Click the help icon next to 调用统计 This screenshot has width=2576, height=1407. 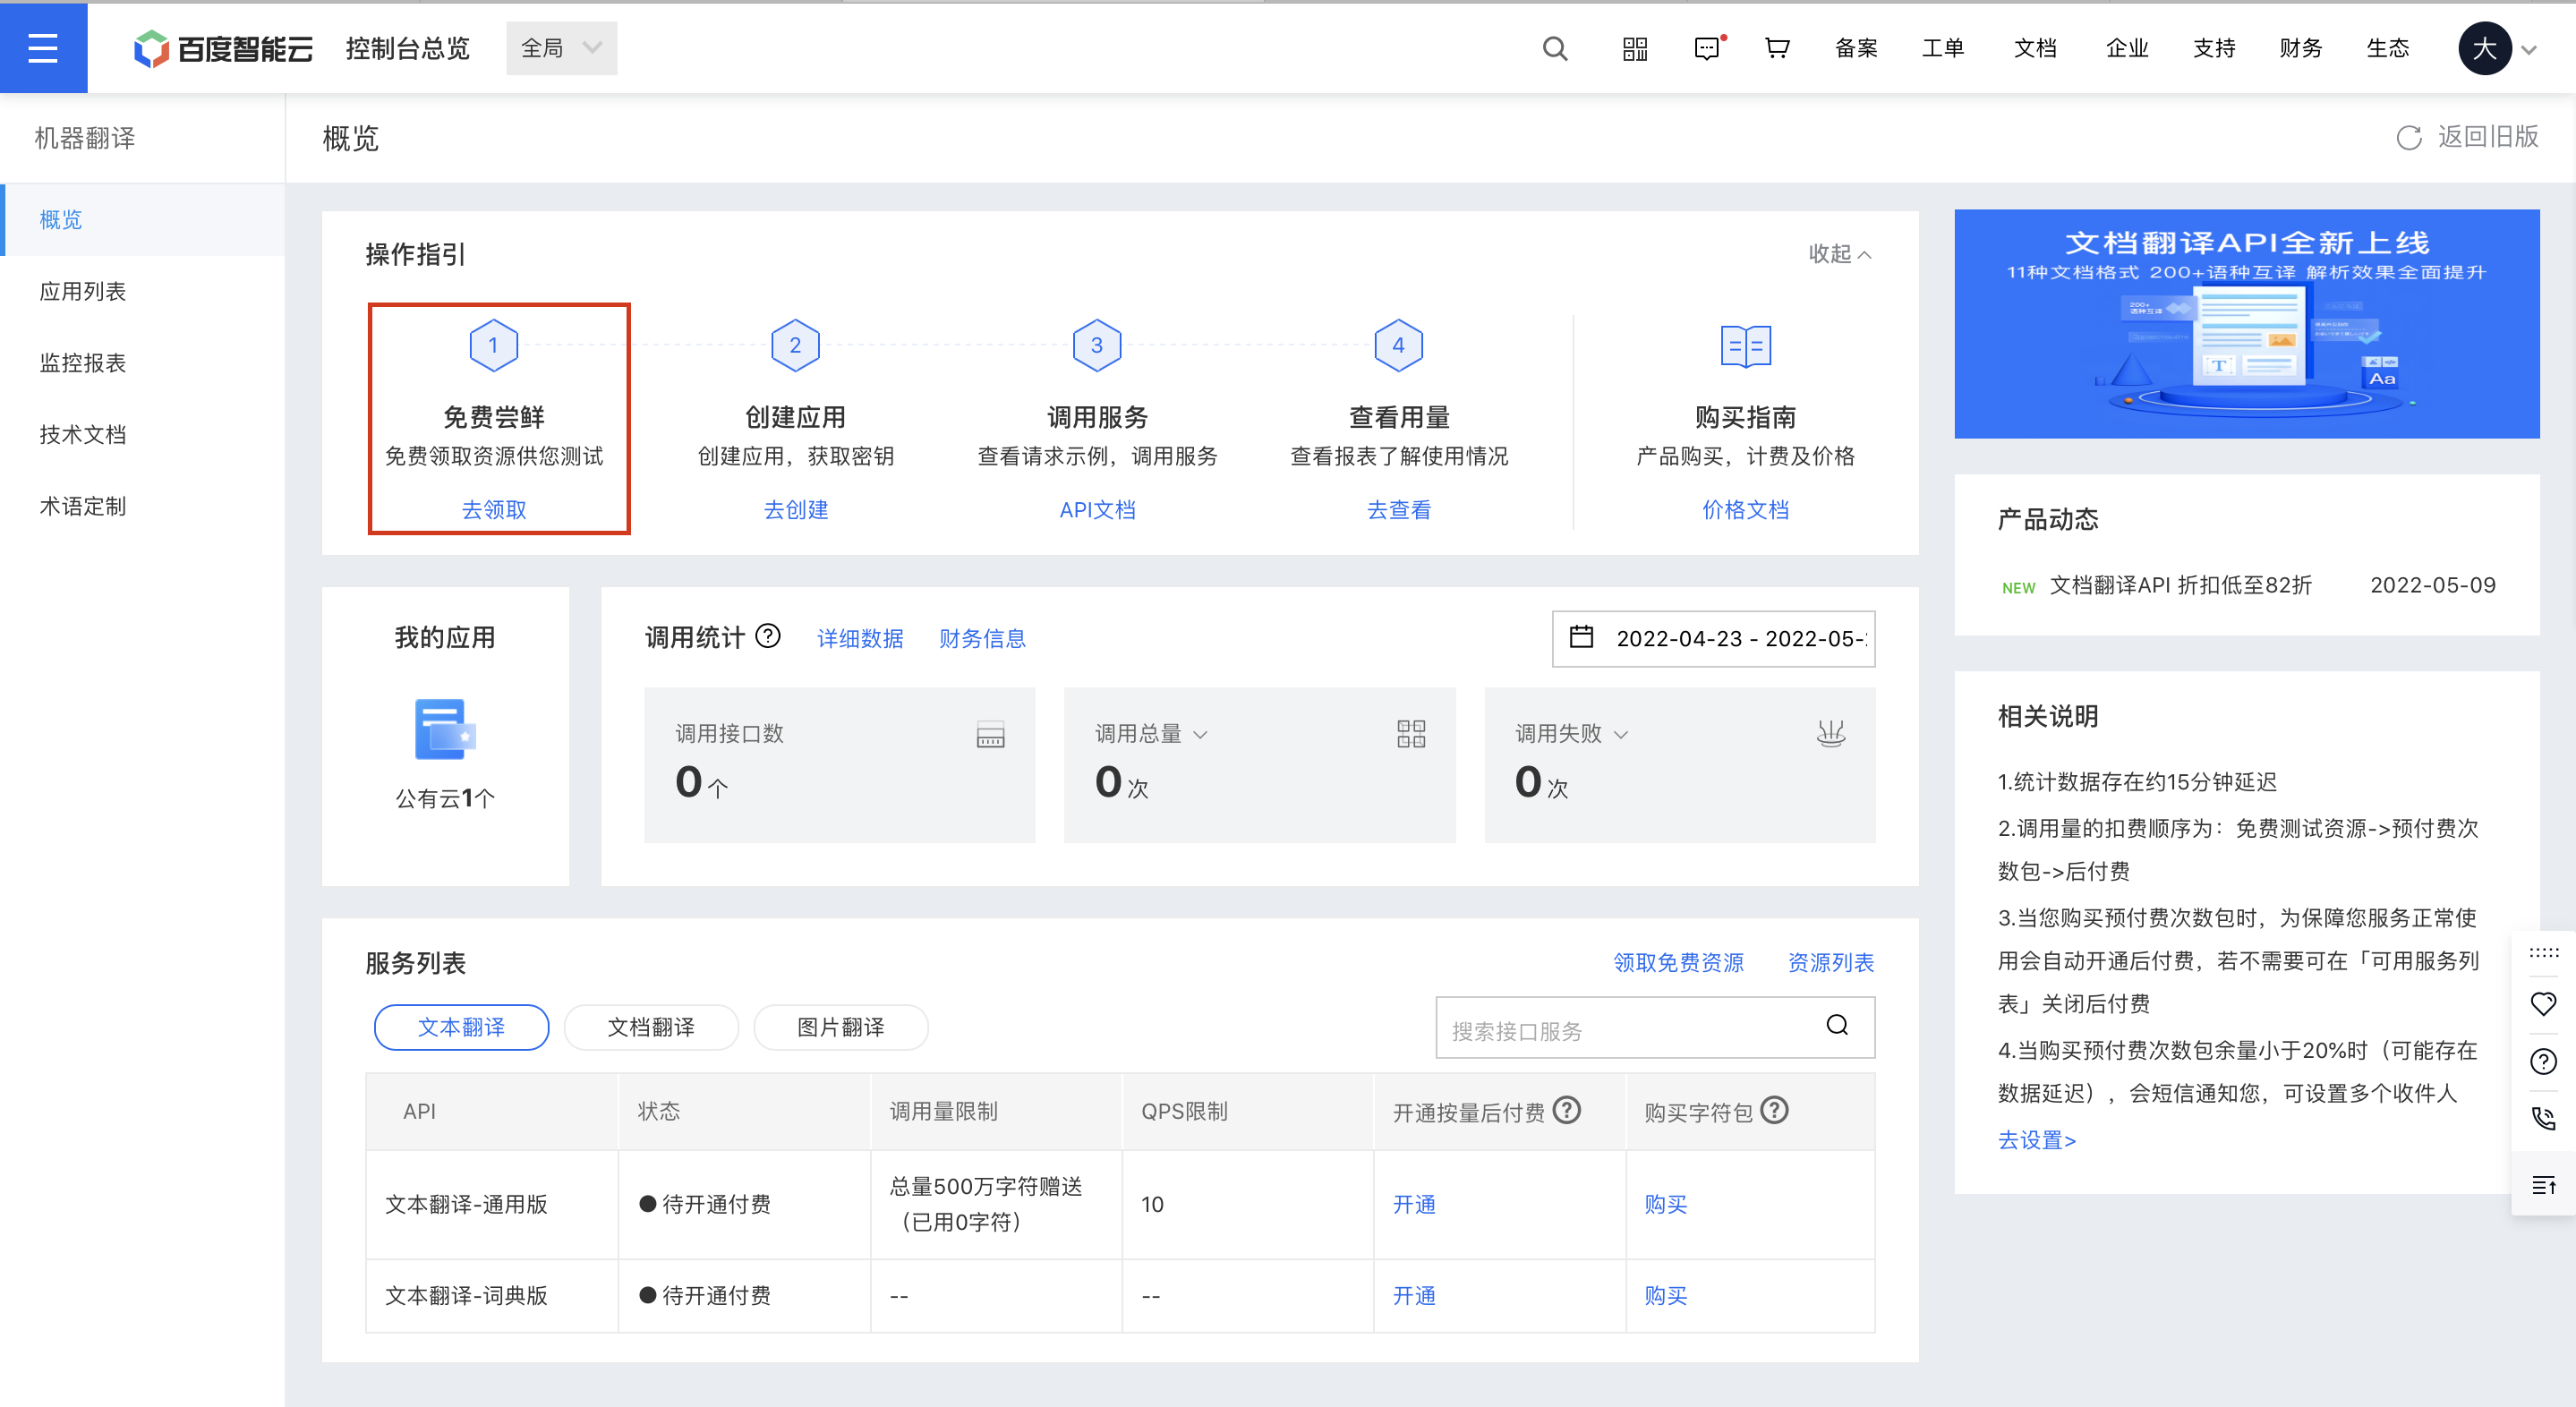pyautogui.click(x=768, y=636)
